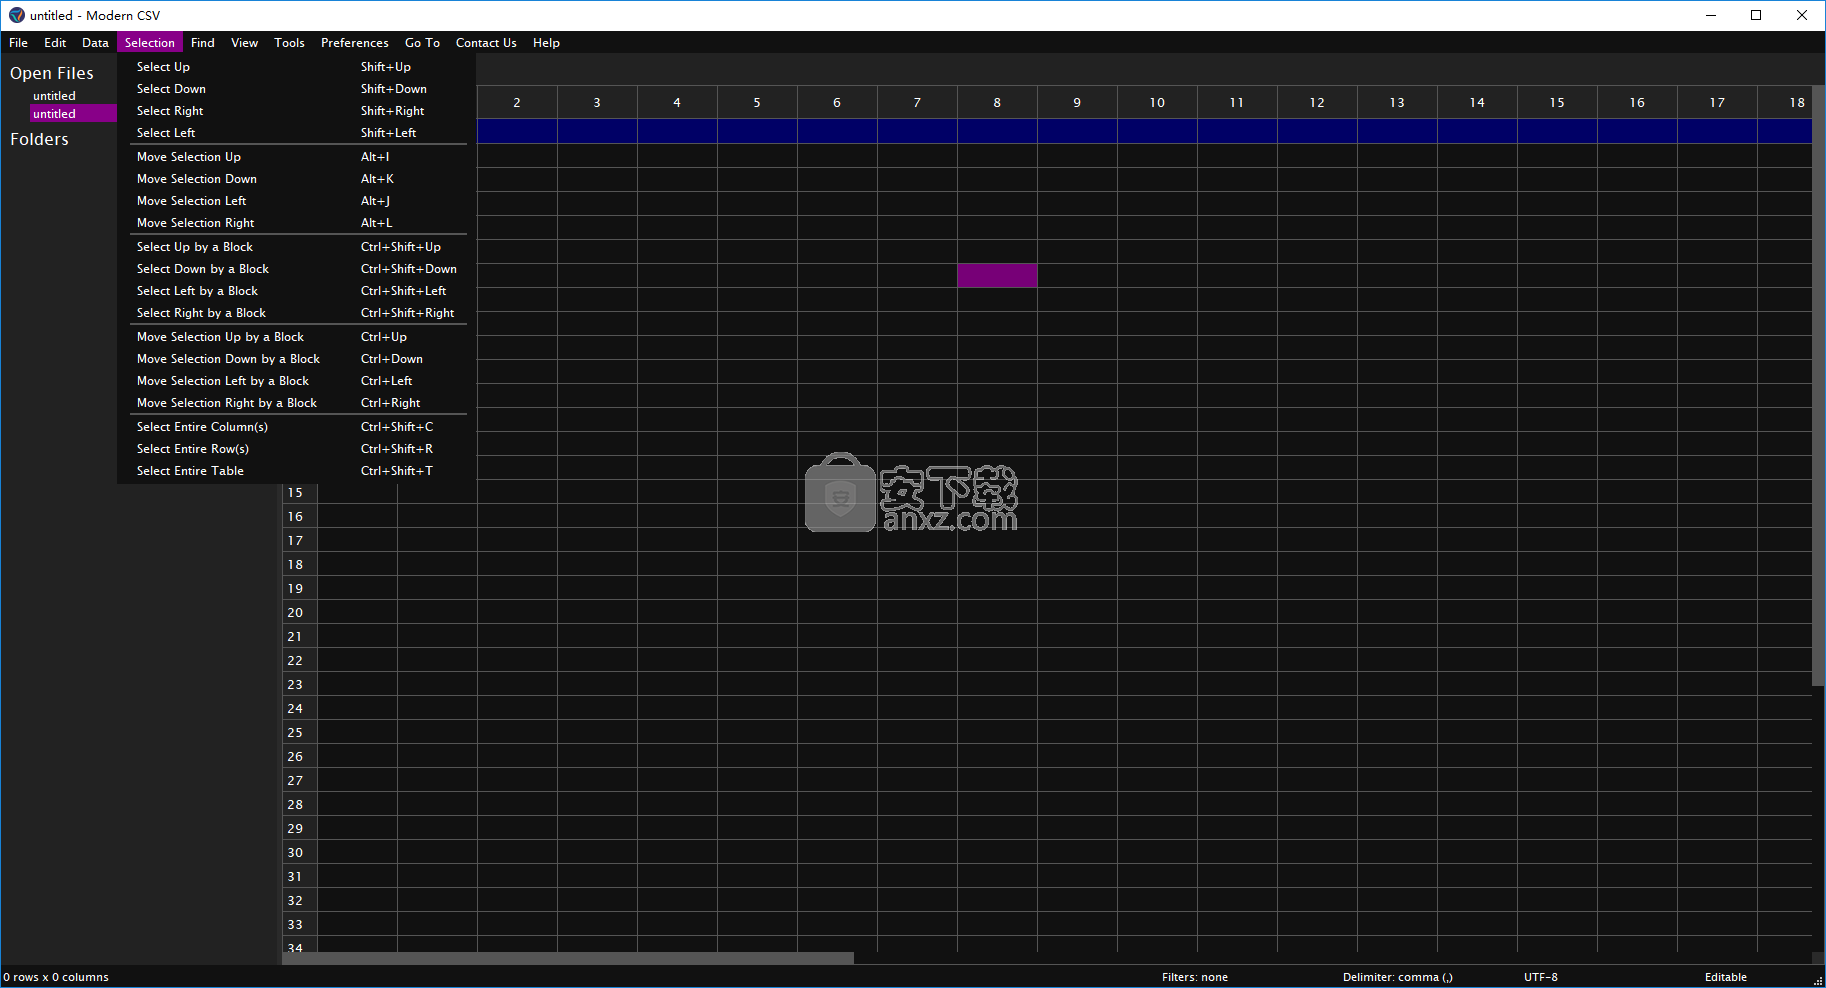The width and height of the screenshot is (1826, 988).
Task: Choose Move Selection Down by a Block
Action: point(298,359)
